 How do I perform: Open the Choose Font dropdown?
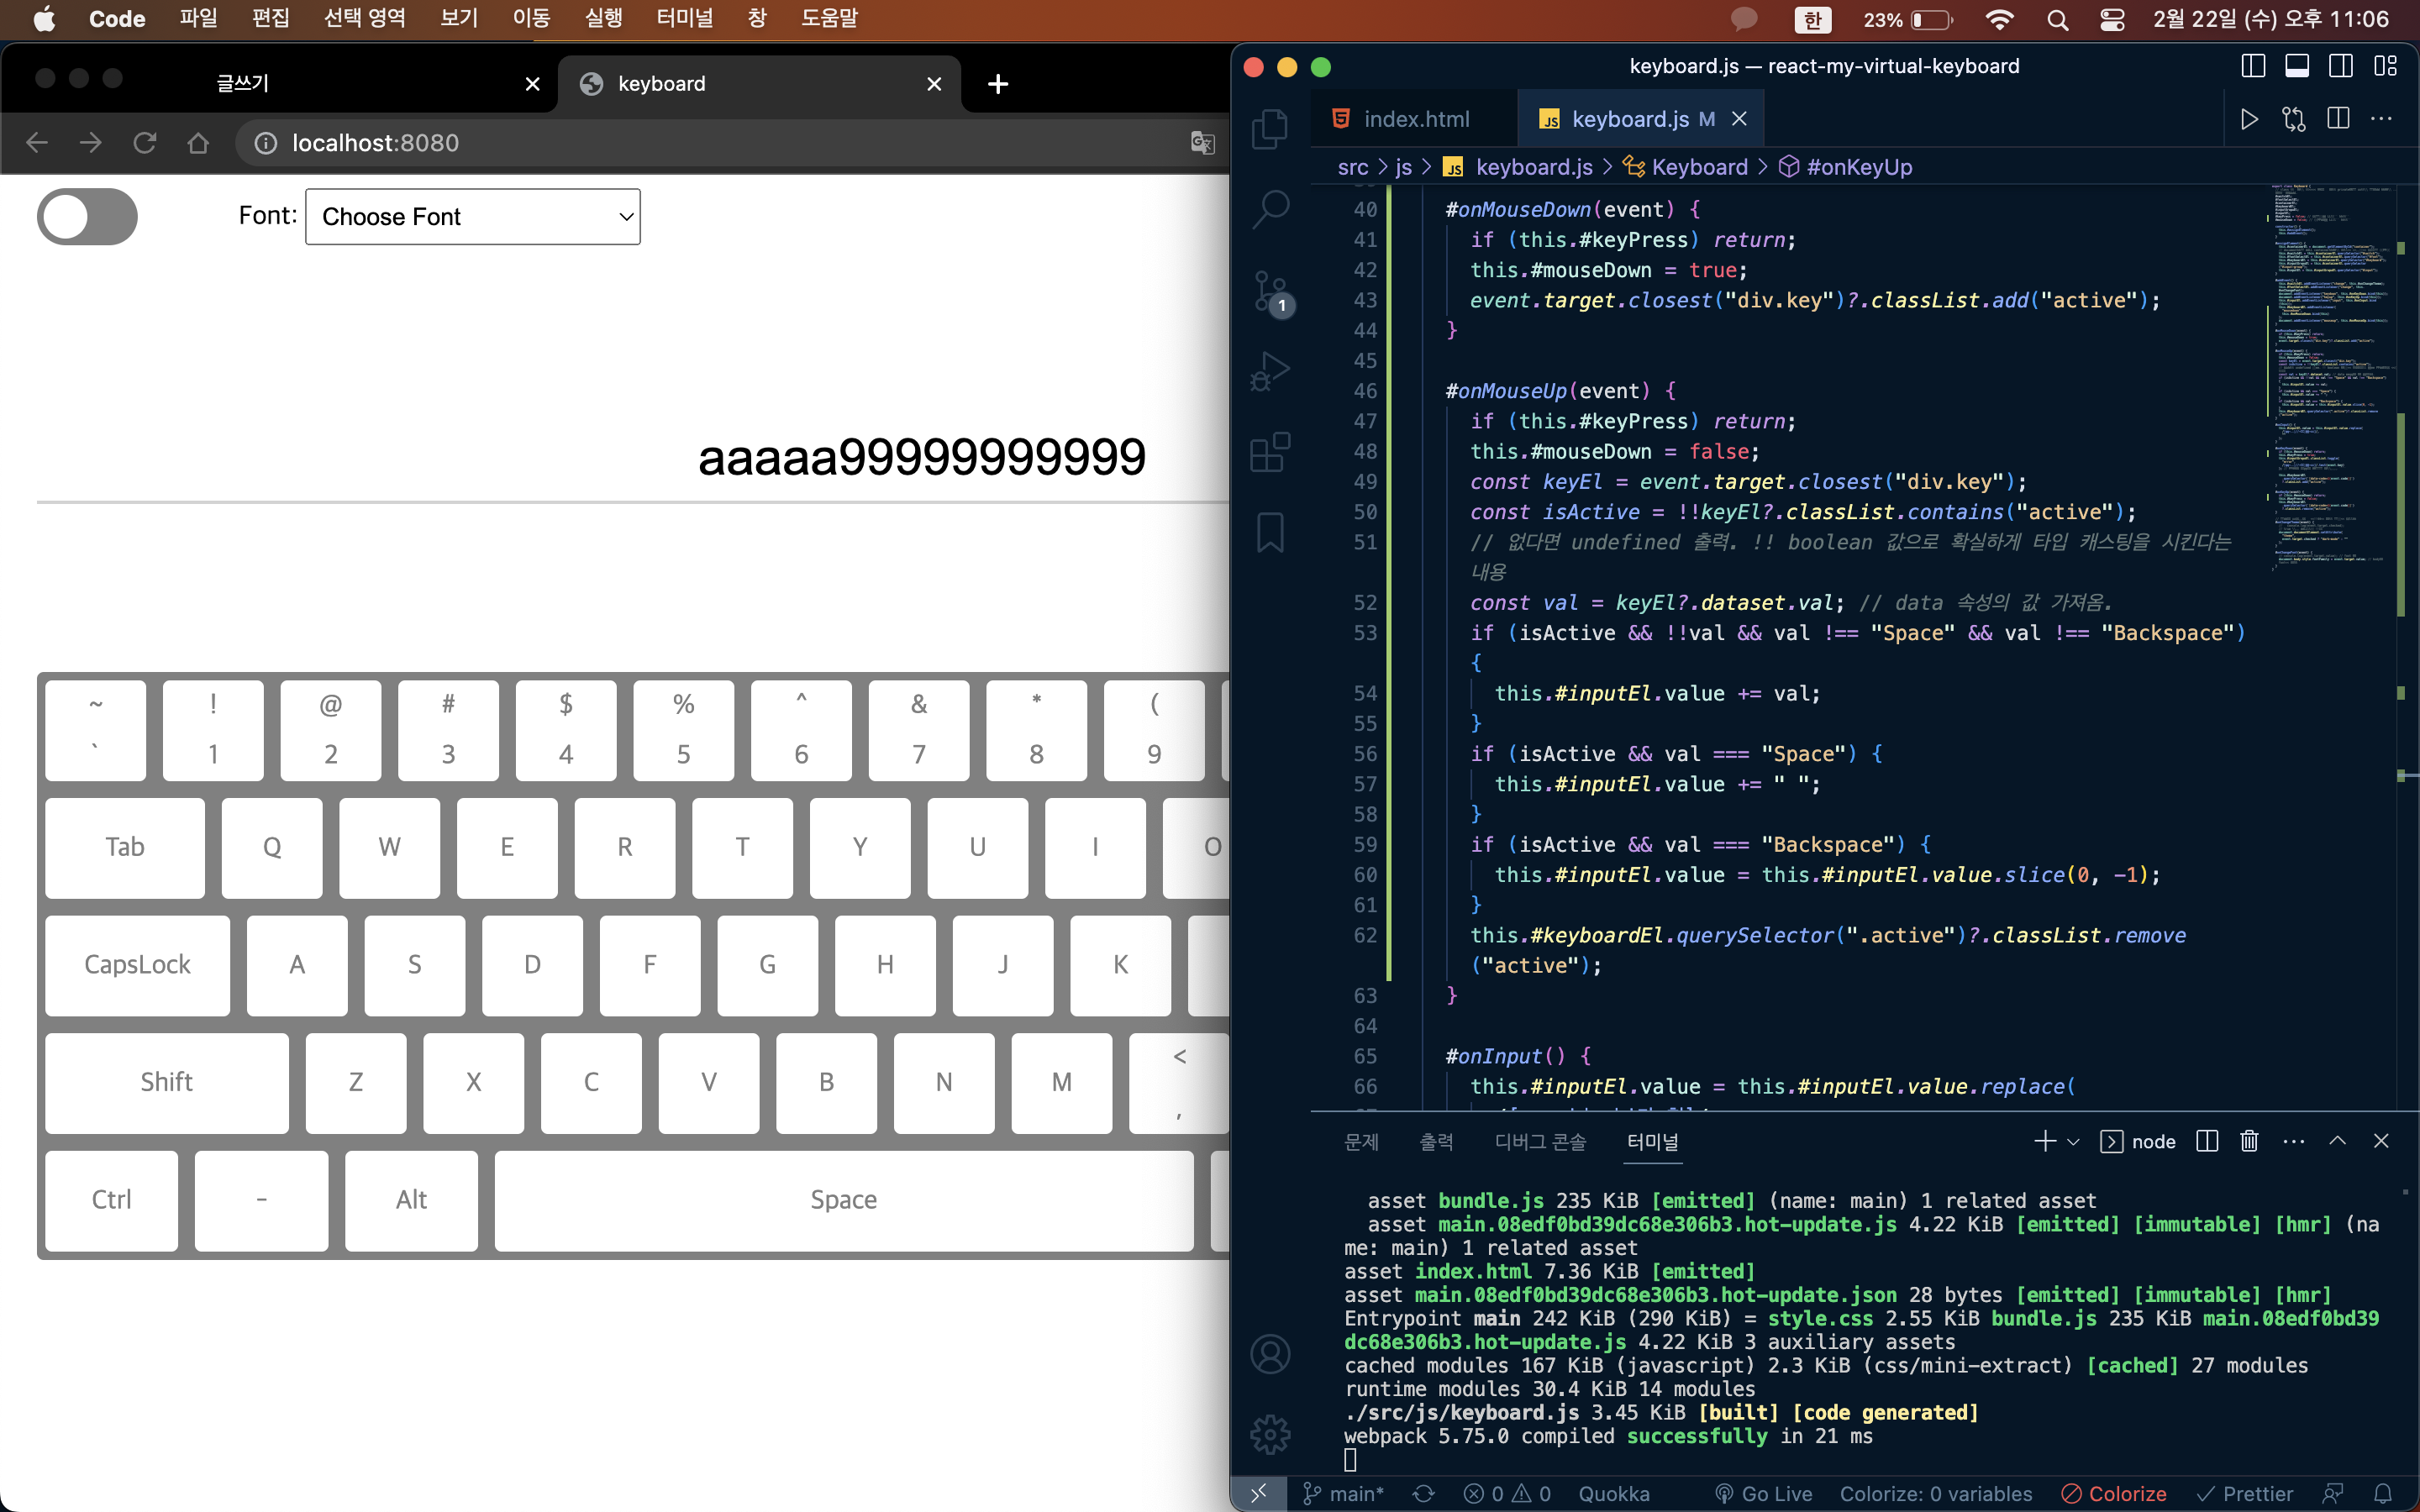pyautogui.click(x=472, y=217)
